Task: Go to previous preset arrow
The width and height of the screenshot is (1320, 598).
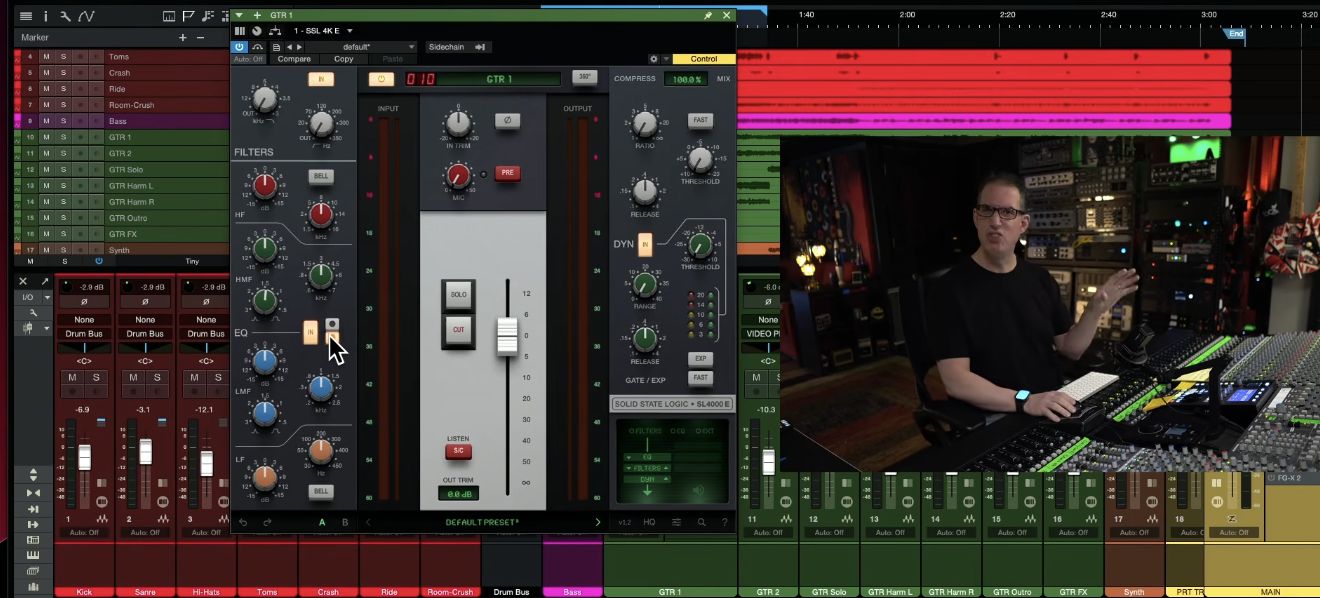Action: pyautogui.click(x=289, y=47)
